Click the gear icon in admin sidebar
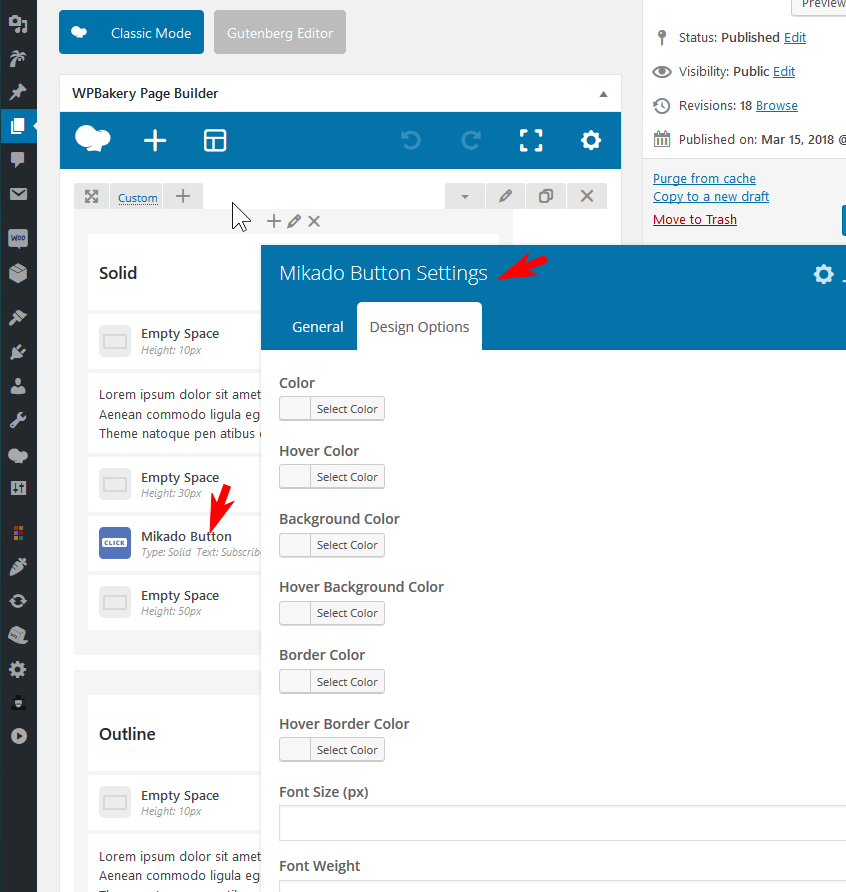Image resolution: width=846 pixels, height=892 pixels. coord(18,670)
